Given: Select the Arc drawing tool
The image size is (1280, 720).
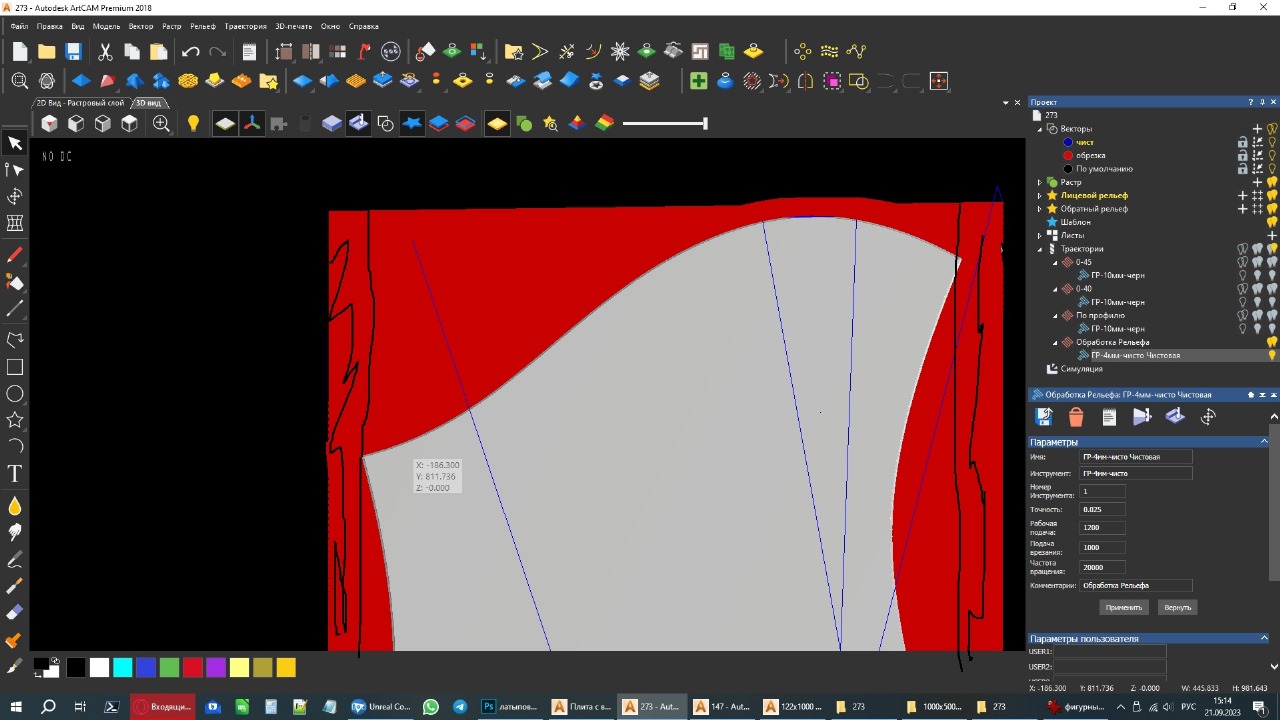Looking at the screenshot, I should pyautogui.click(x=15, y=446).
